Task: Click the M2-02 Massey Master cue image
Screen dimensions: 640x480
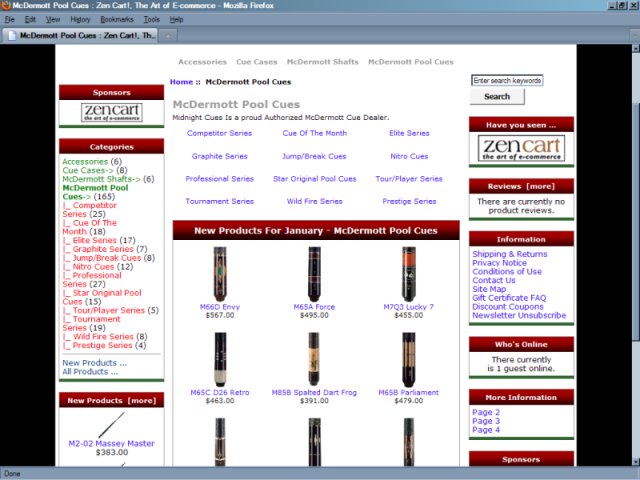Action: click(111, 424)
